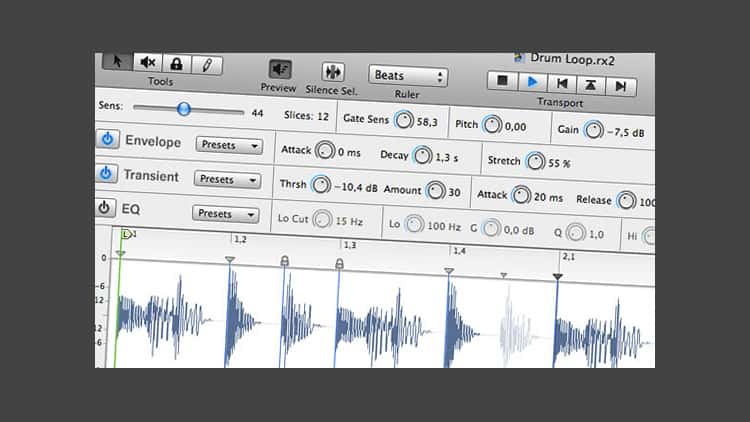
Task: Click the "-10,4 dB" threshold value
Action: tap(356, 187)
